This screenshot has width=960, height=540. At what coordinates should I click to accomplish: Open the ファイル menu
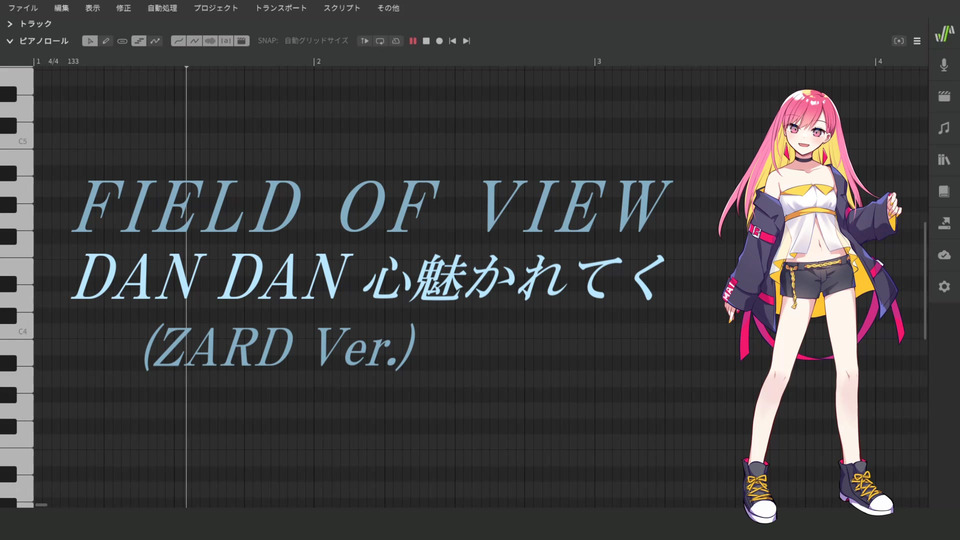click(23, 8)
